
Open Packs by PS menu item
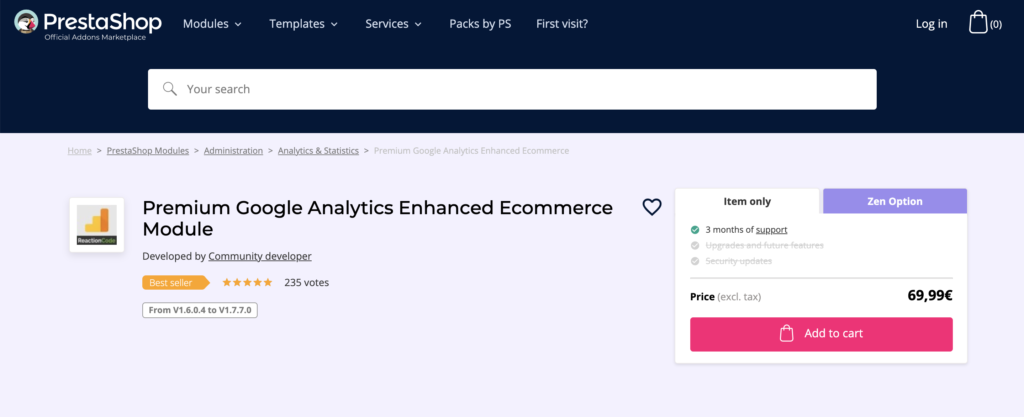(x=480, y=24)
